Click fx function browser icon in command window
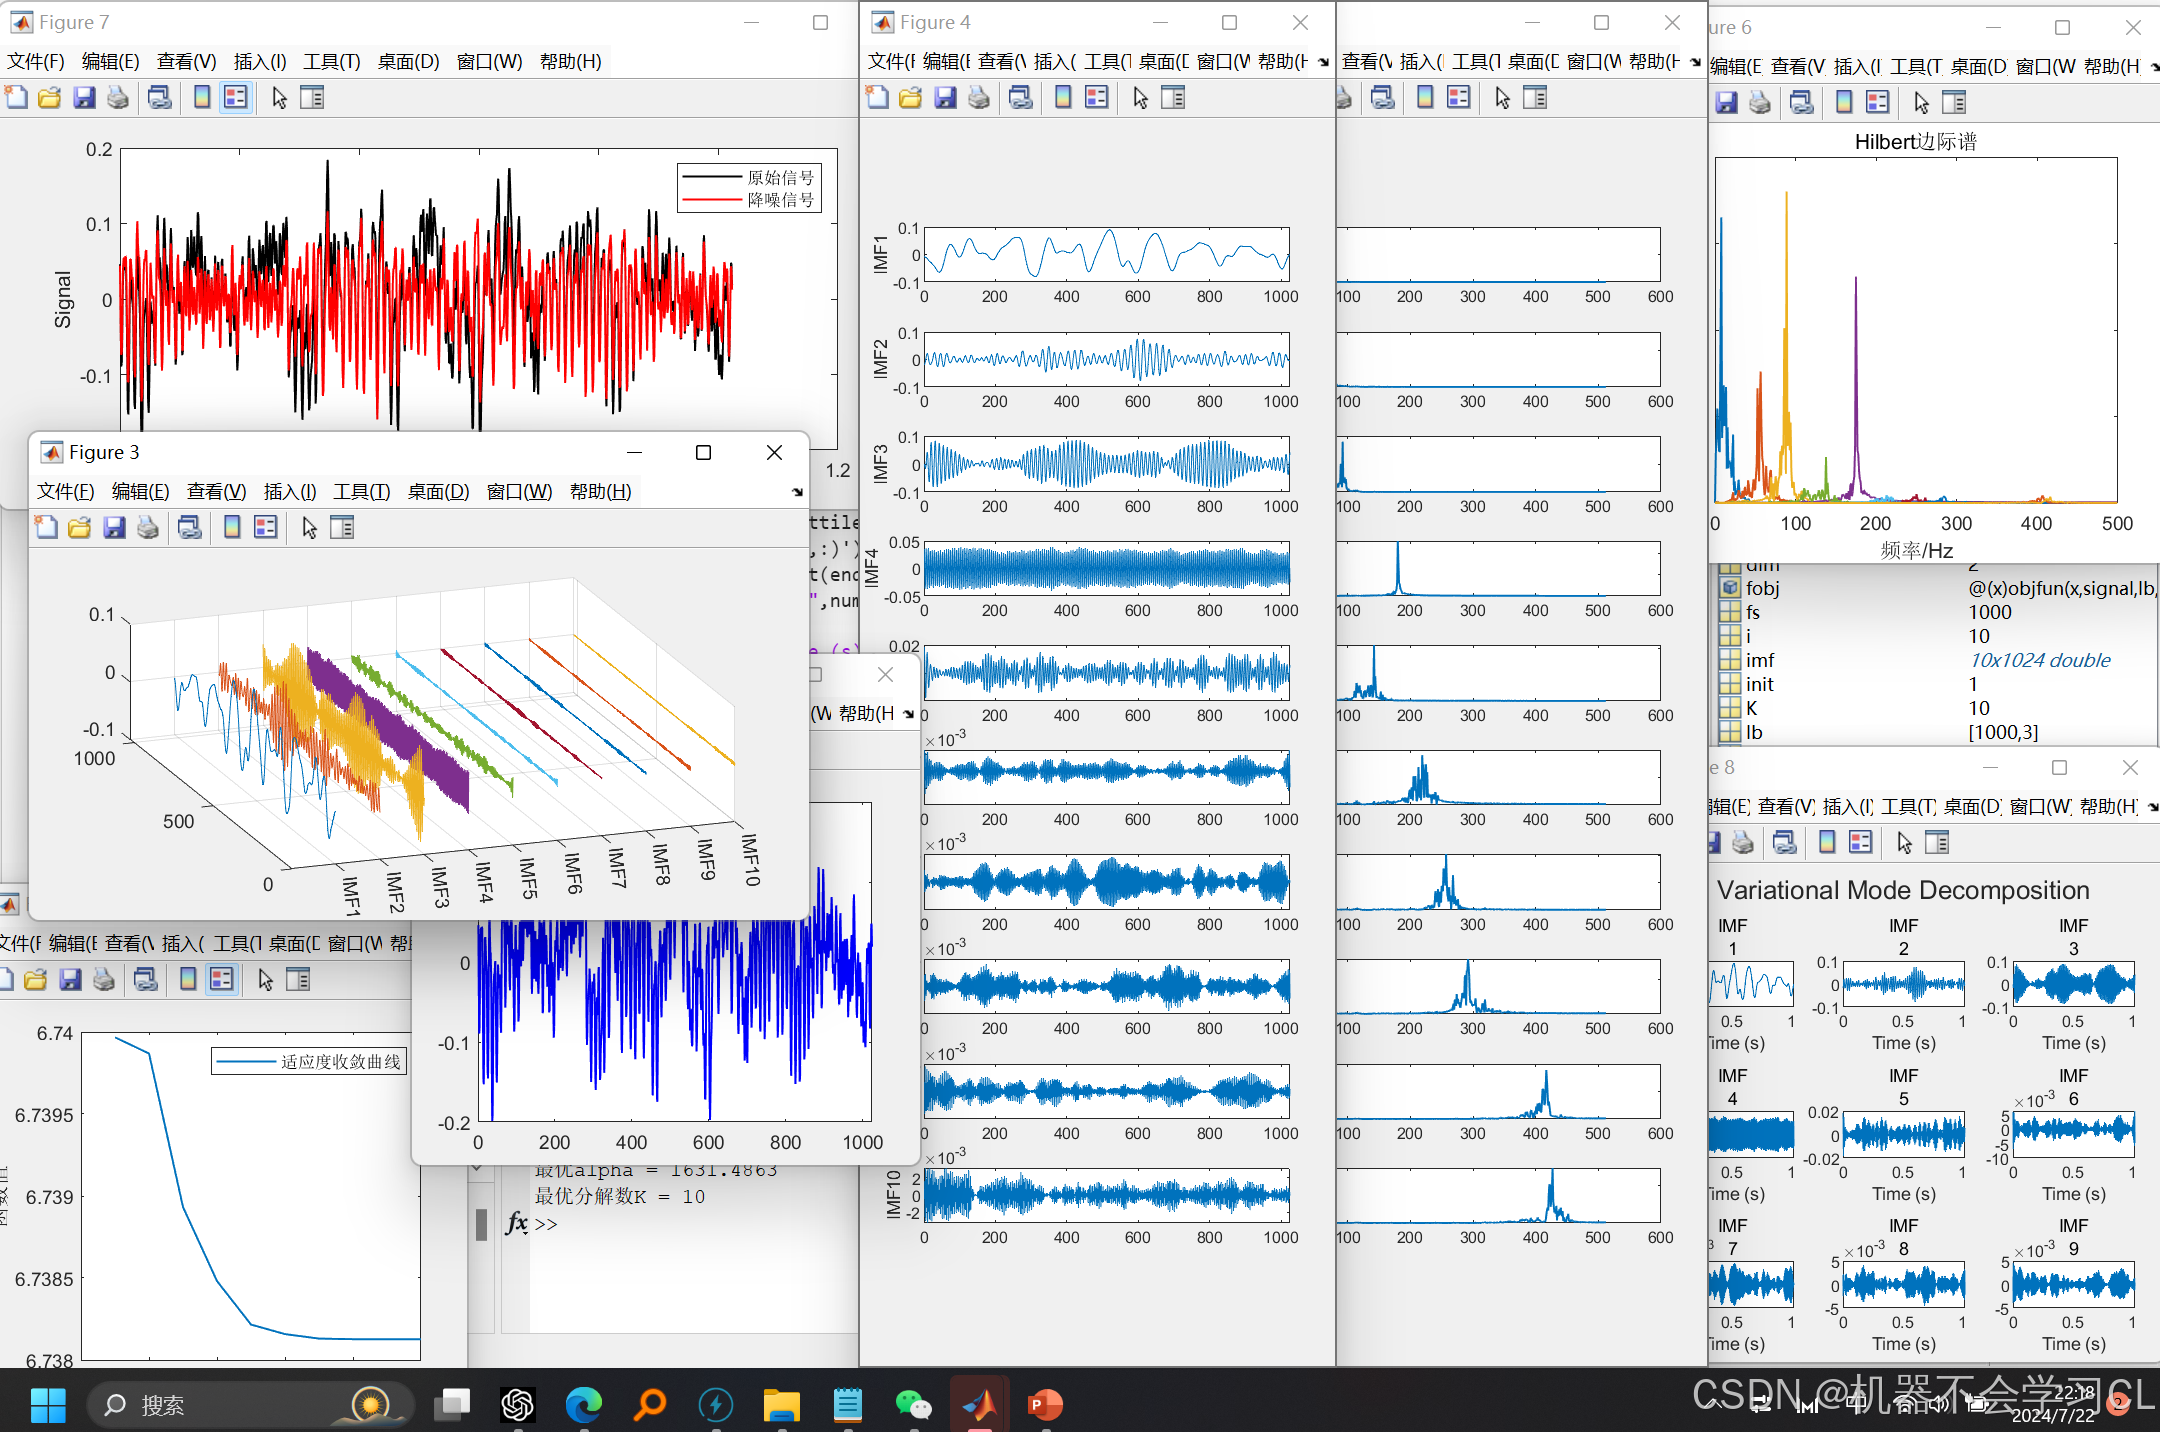2160x1432 pixels. [517, 1222]
